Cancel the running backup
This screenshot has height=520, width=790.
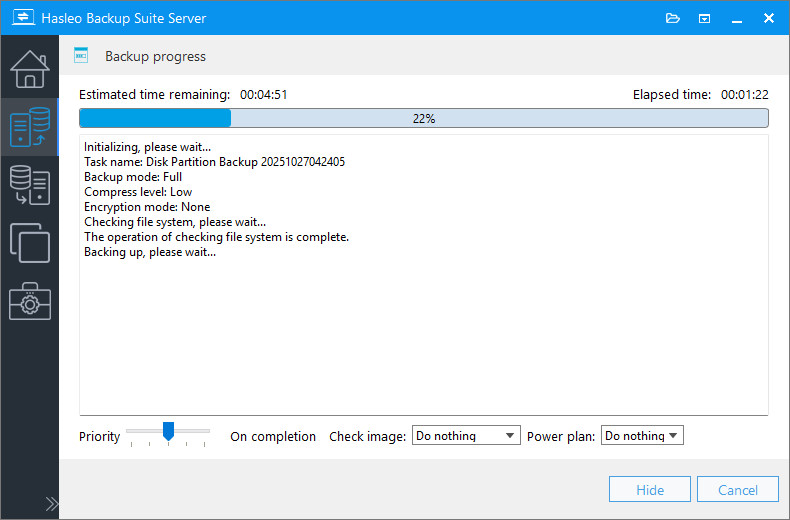coord(738,489)
